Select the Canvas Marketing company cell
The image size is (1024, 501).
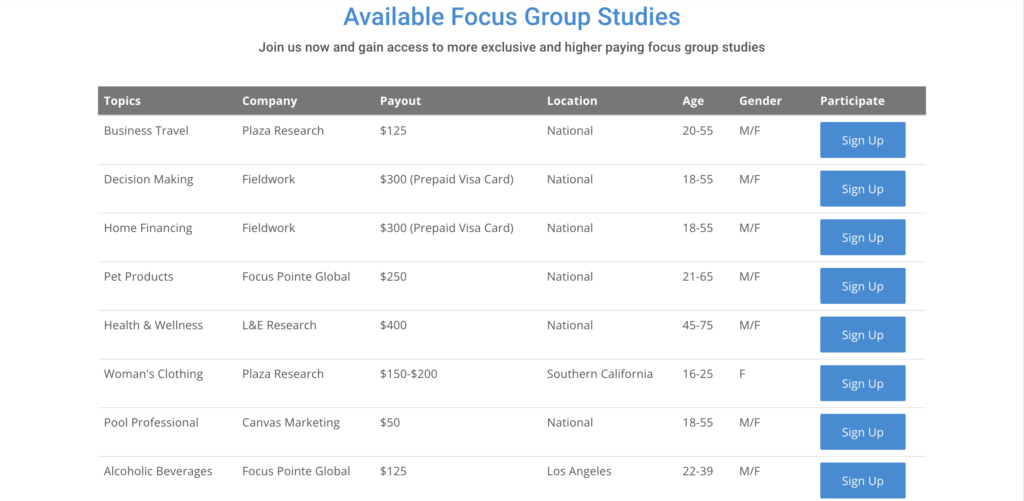291,423
